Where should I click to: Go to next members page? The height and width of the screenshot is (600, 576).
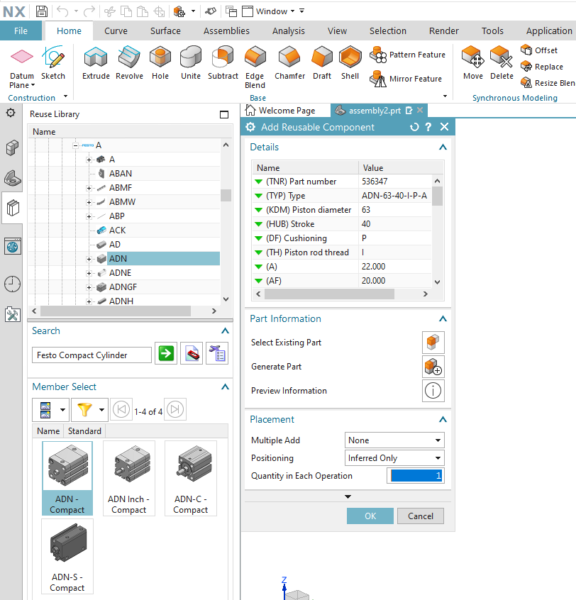coord(175,409)
